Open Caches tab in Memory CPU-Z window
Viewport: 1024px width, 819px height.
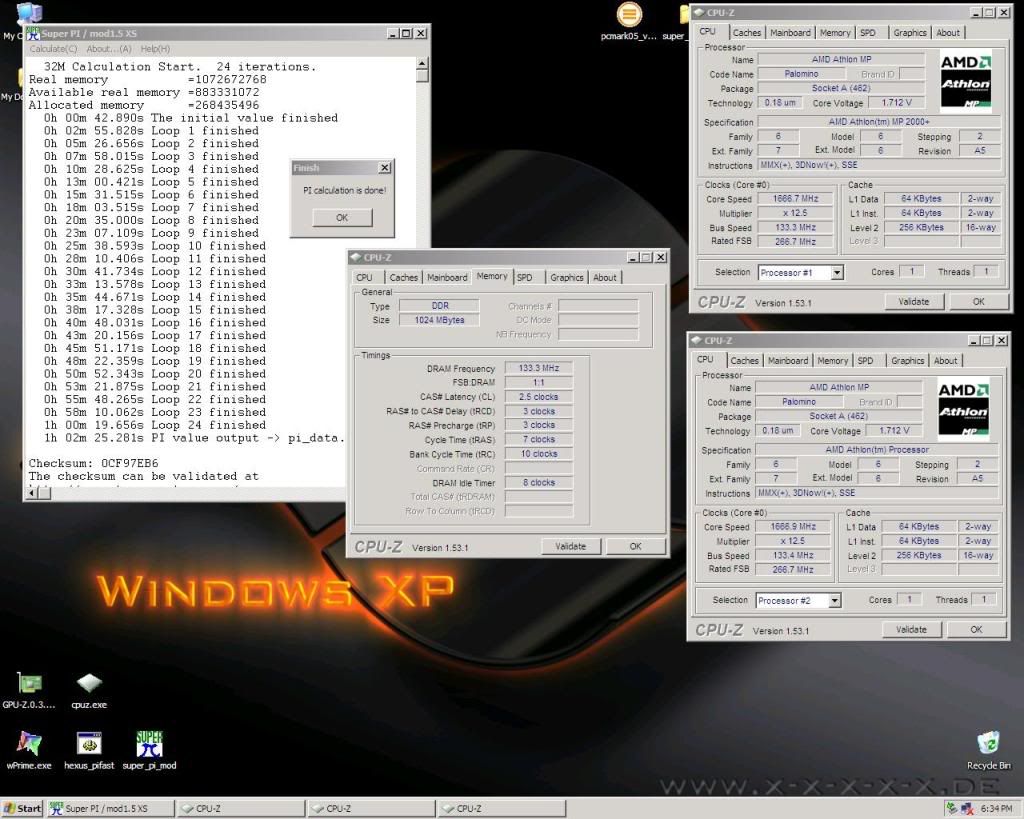tap(403, 278)
